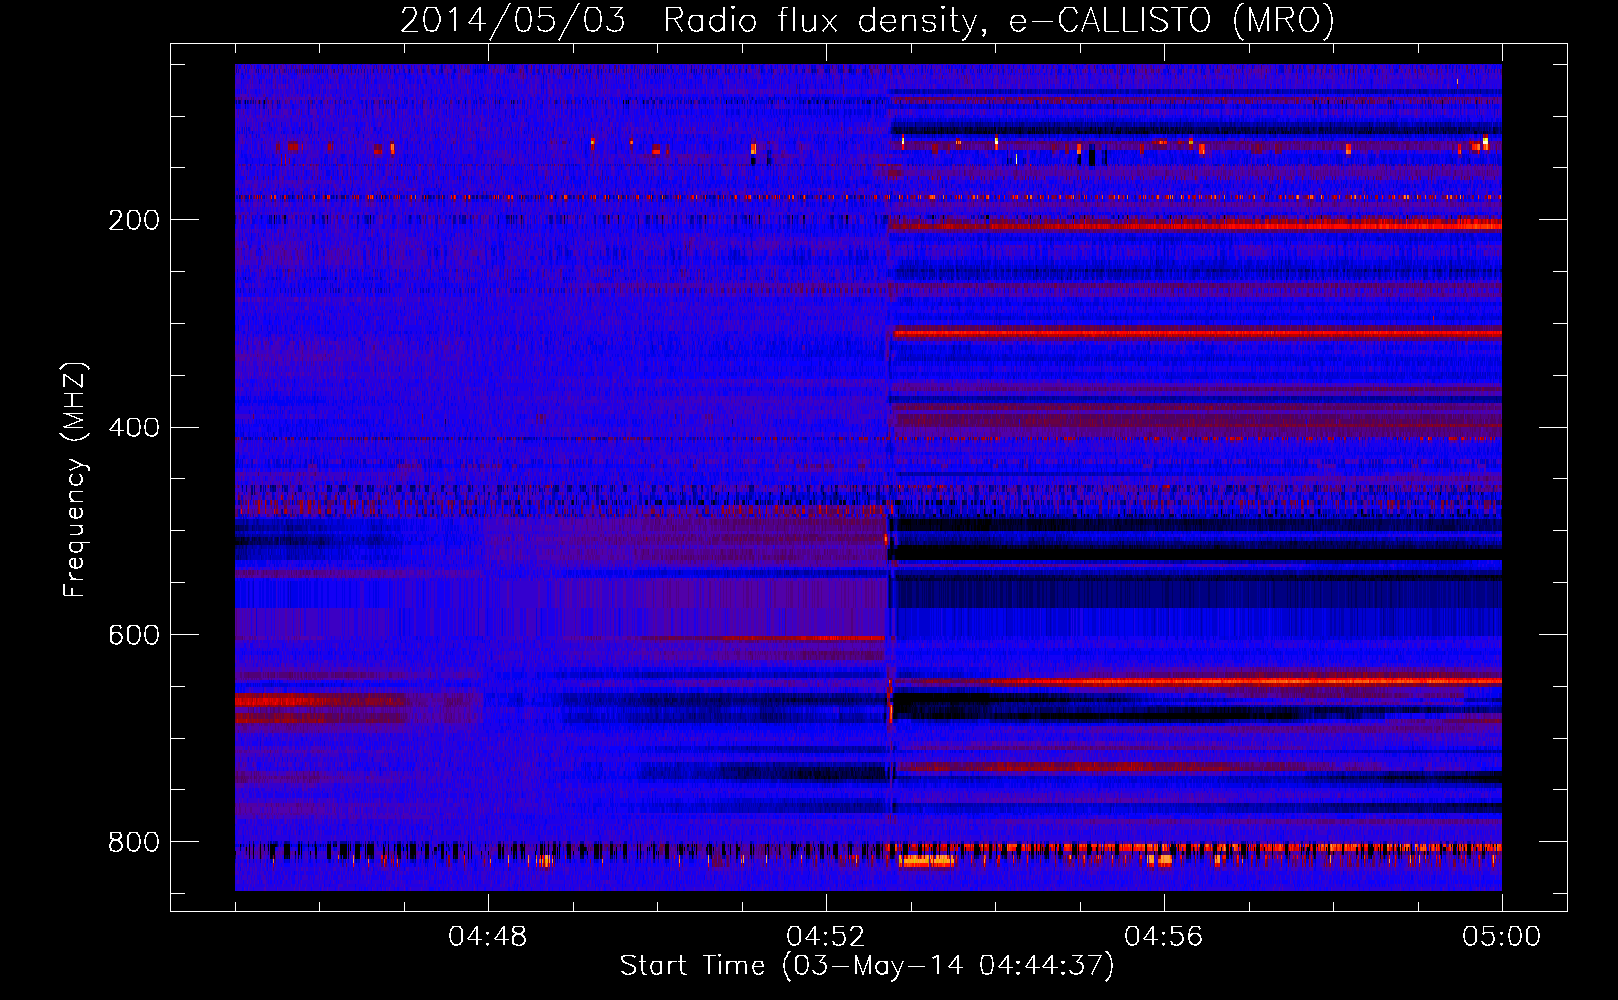Click the 'Frequency (MHZ)' axis label
The width and height of the screenshot is (1618, 1000).
[x=74, y=479]
